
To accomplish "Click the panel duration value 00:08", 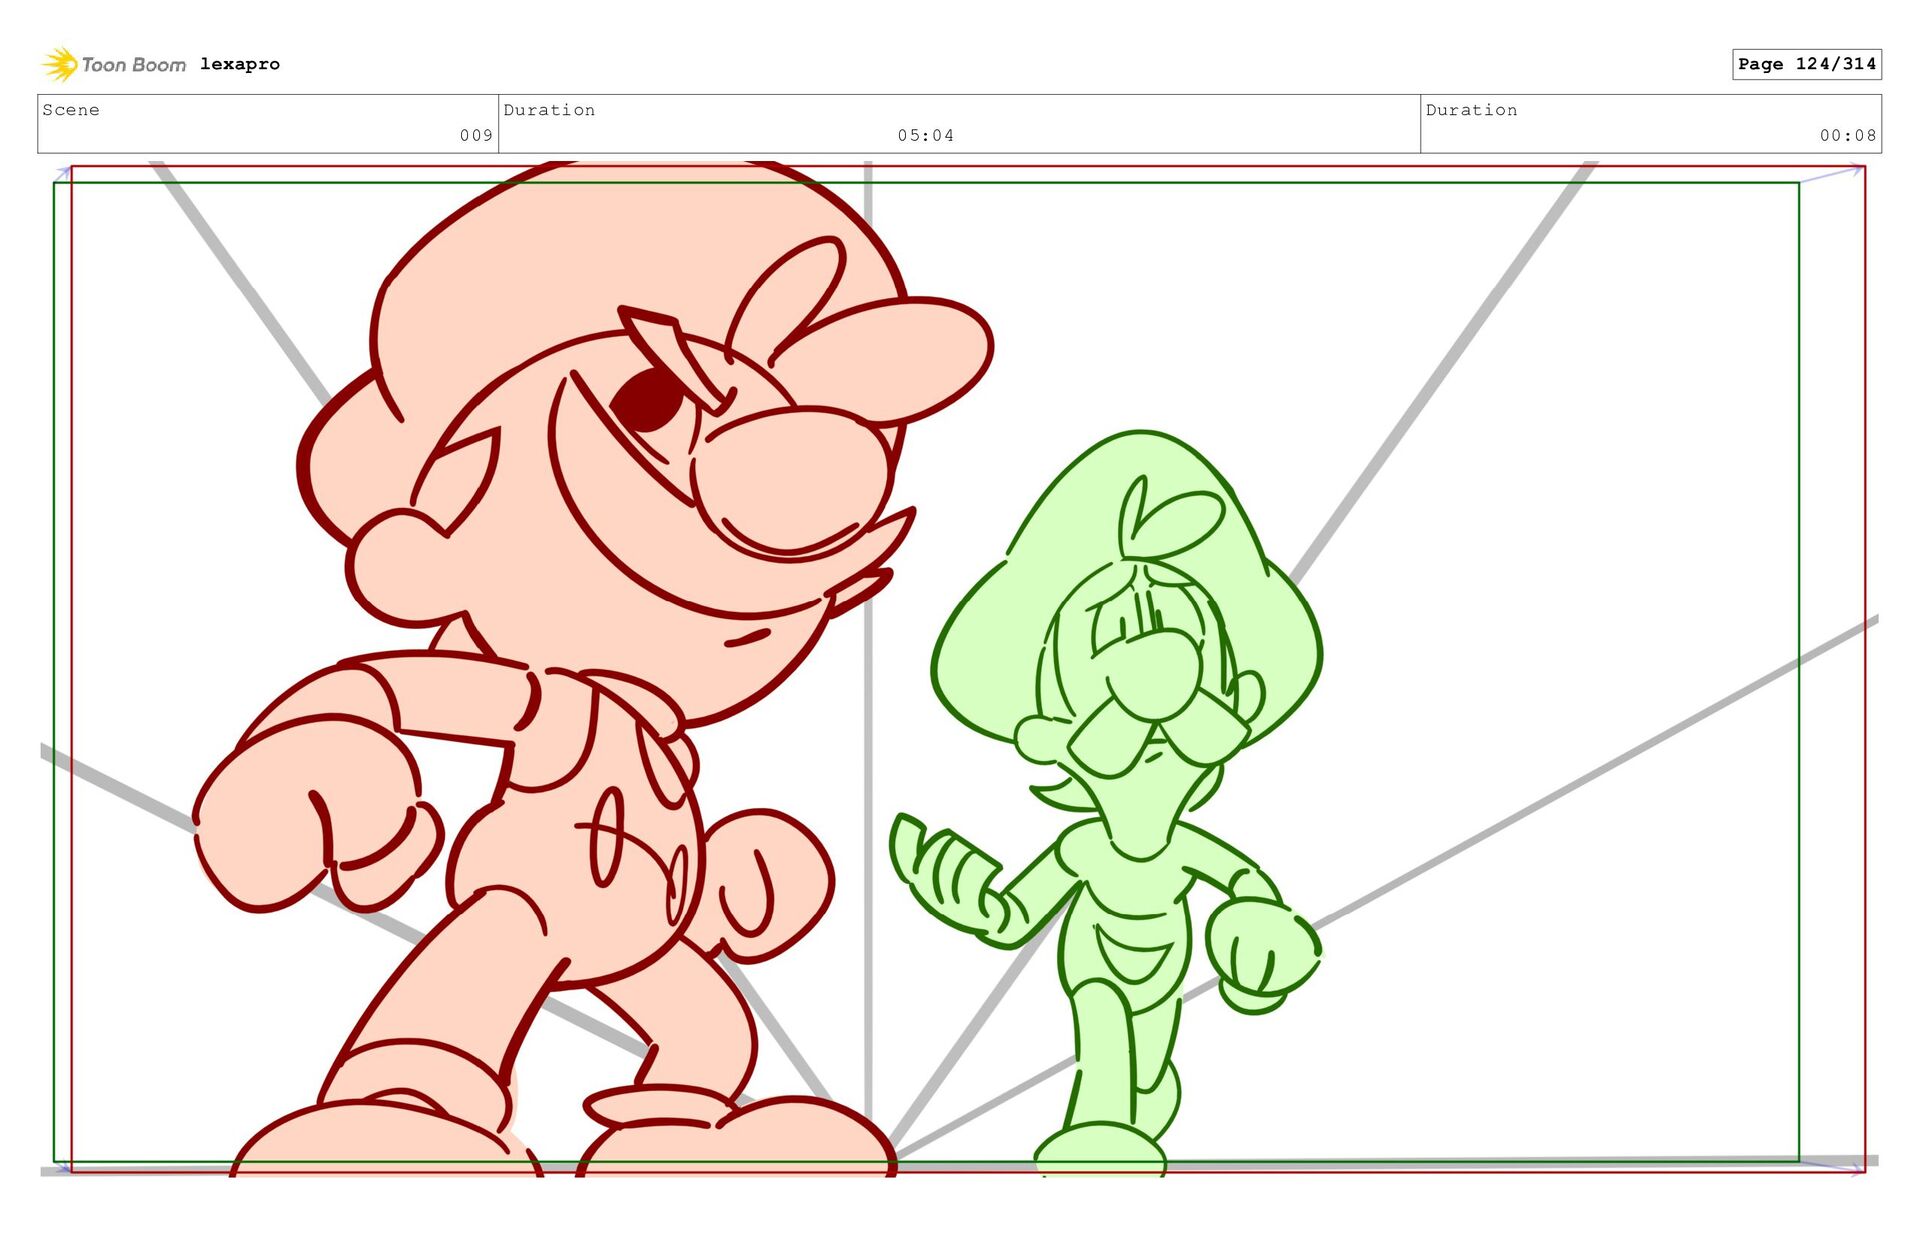I will [1848, 135].
